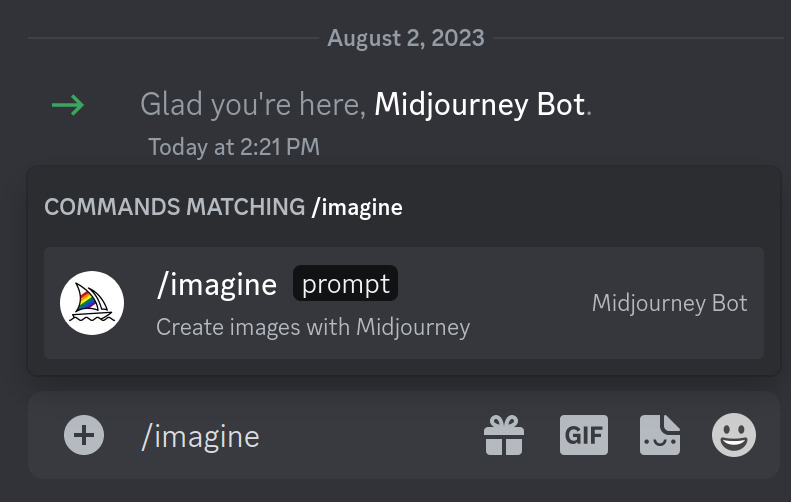Click the prompt option pill
Screen dimensions: 791x502
tap(346, 284)
